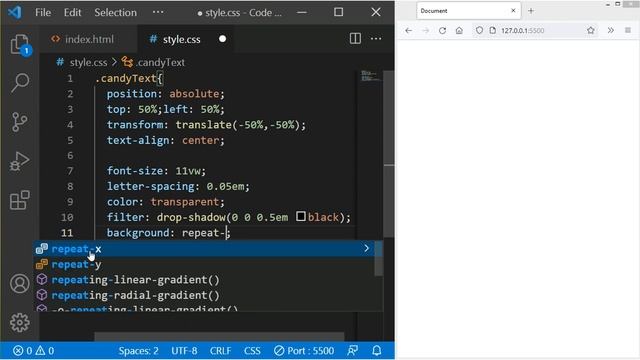Click the text-align property on line 5
The width and height of the screenshot is (640, 360).
[x=138, y=140]
